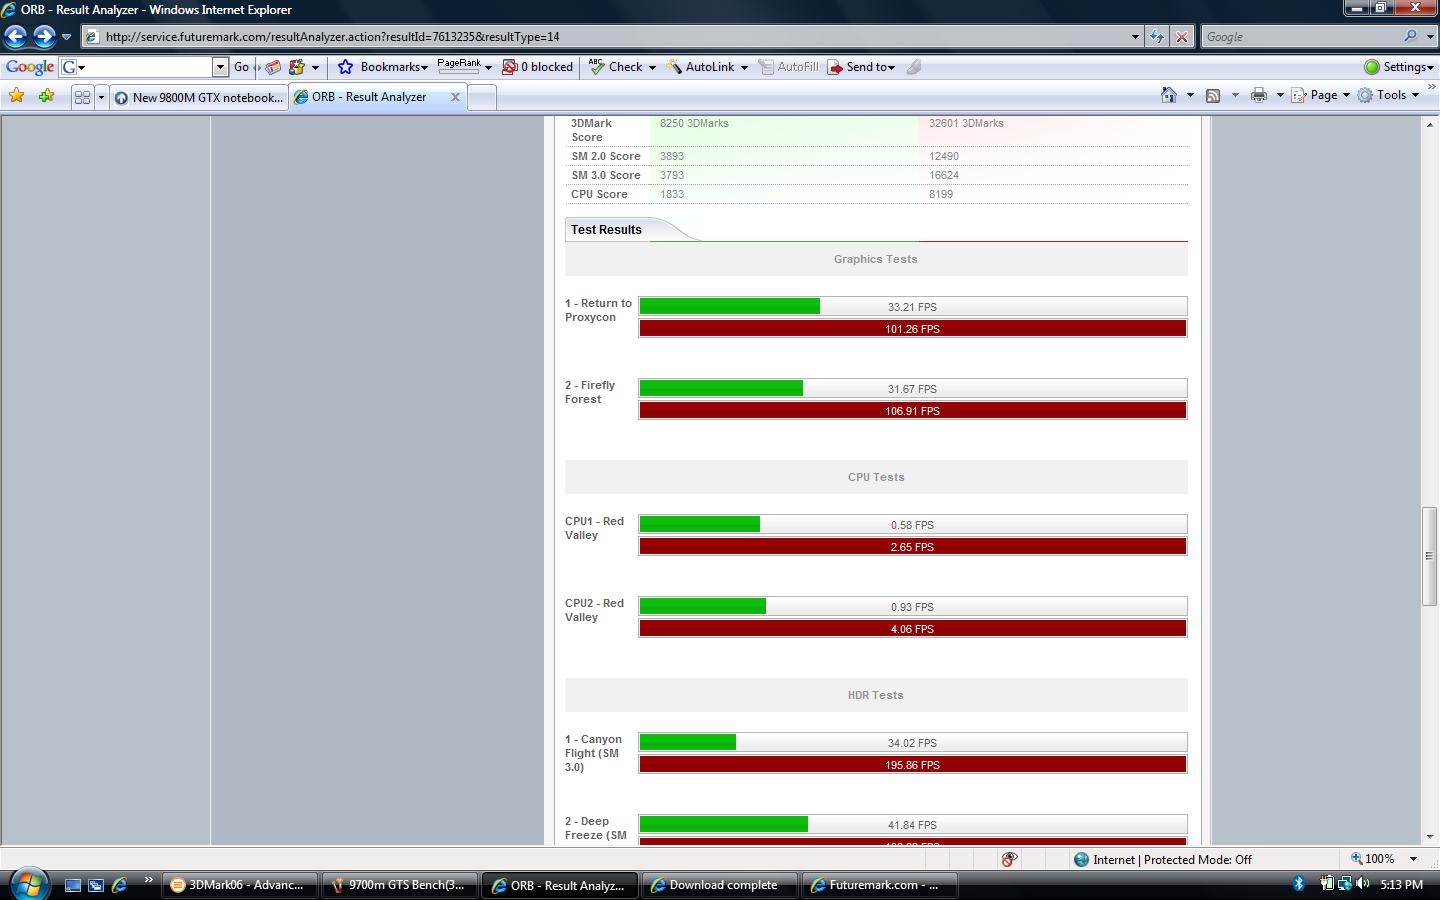Open the recent pages dropdown beside Forward

coord(66,37)
